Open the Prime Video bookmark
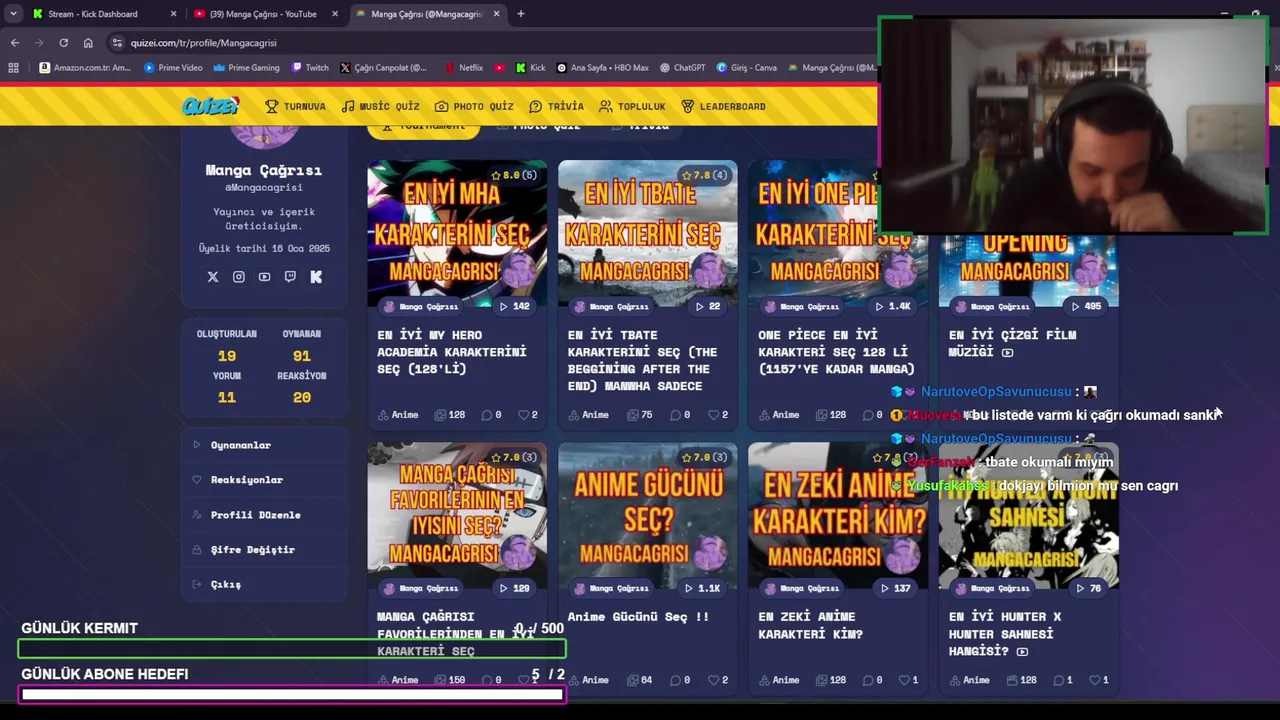 click(x=173, y=68)
